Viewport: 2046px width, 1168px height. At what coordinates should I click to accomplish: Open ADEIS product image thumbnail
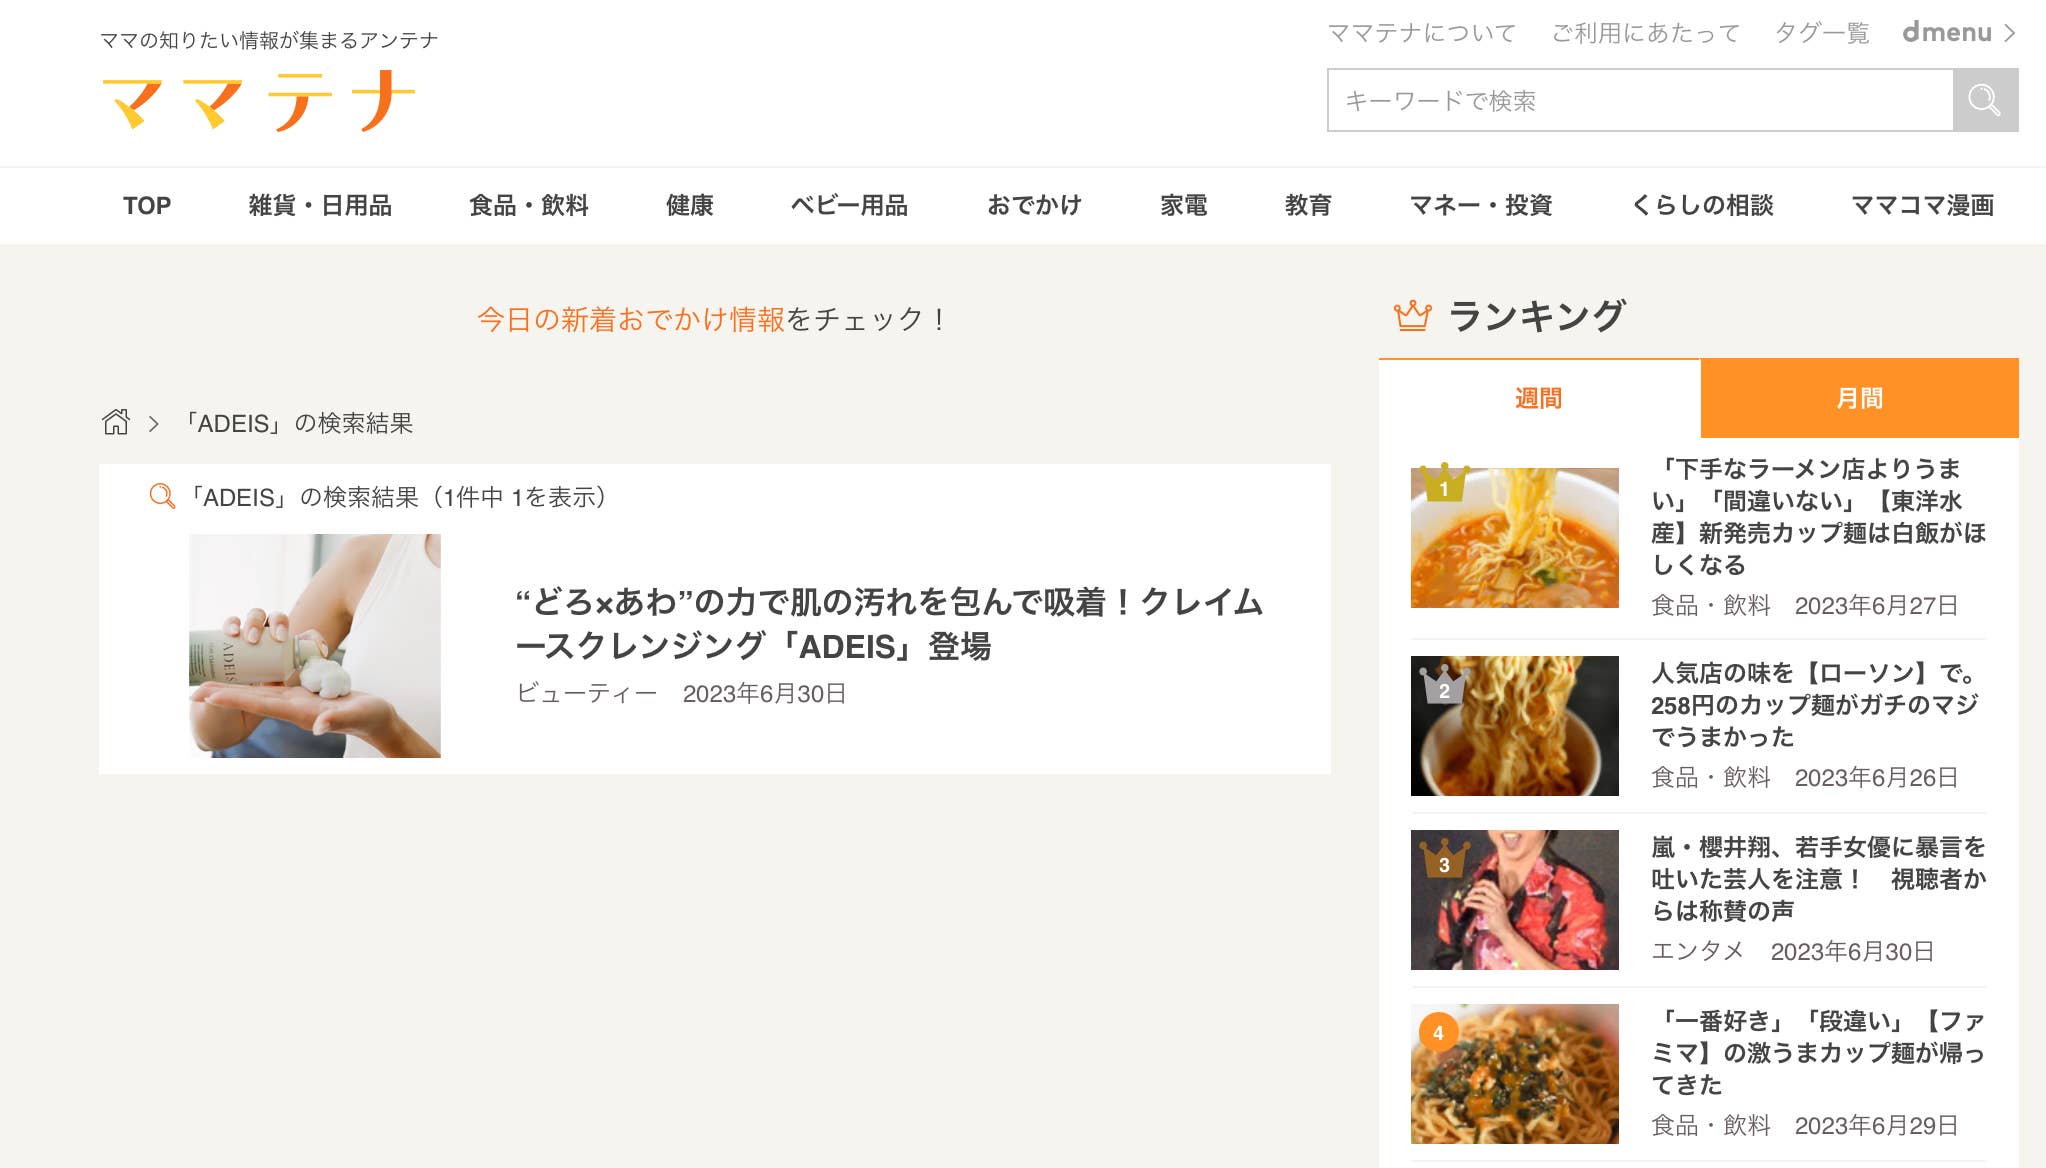(x=315, y=645)
